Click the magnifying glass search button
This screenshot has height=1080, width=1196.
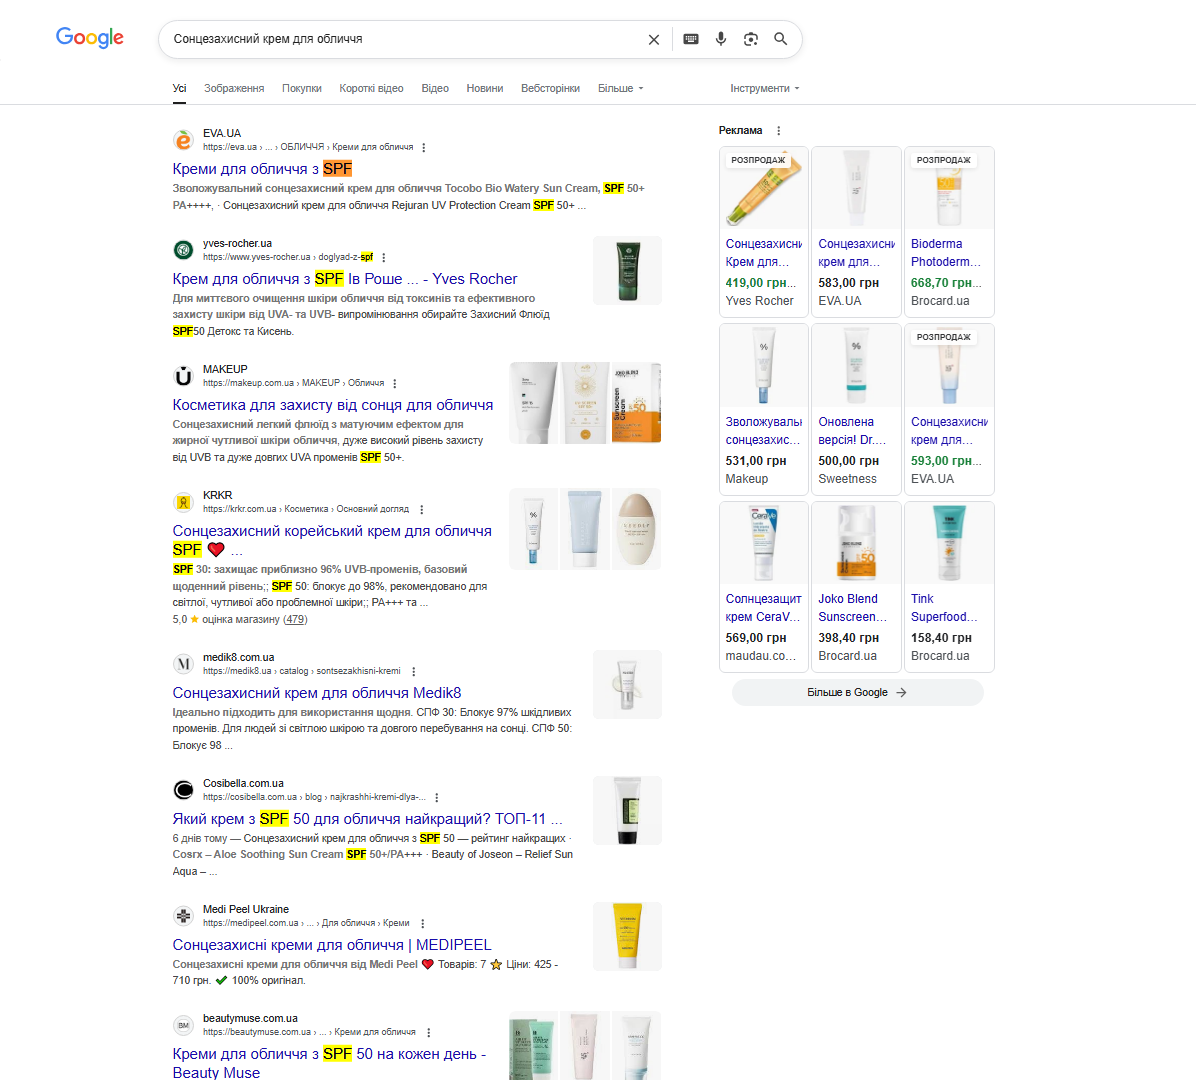coord(780,39)
